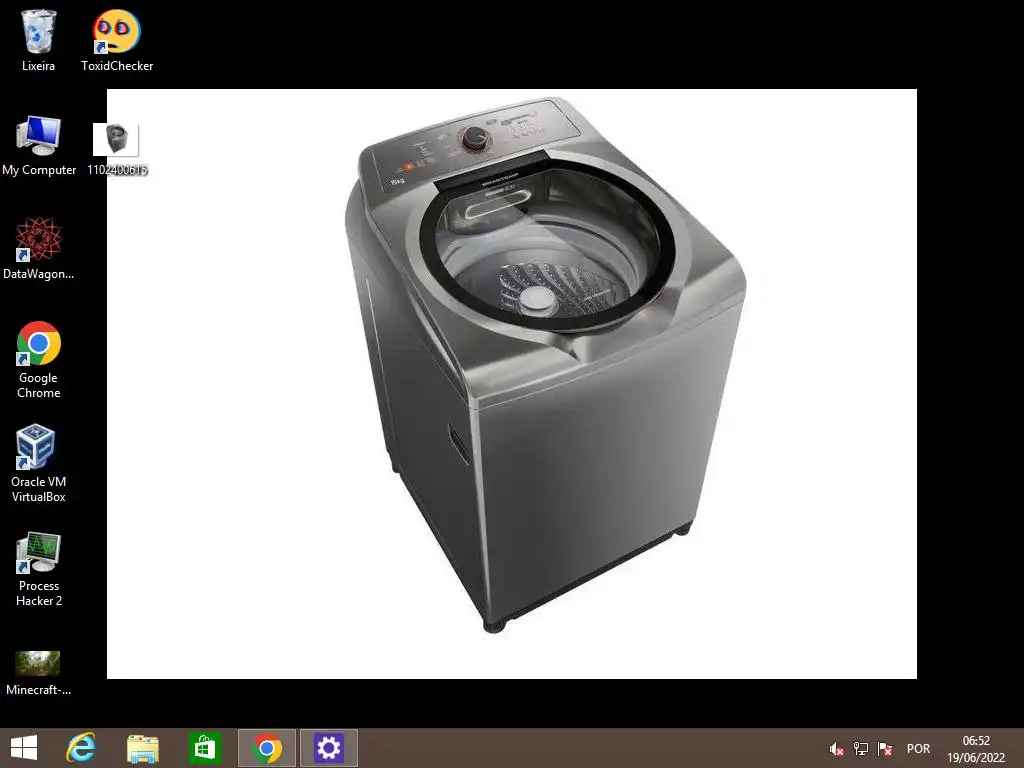The height and width of the screenshot is (768, 1024).
Task: Open the My Computer desktop icon
Action: (39, 145)
